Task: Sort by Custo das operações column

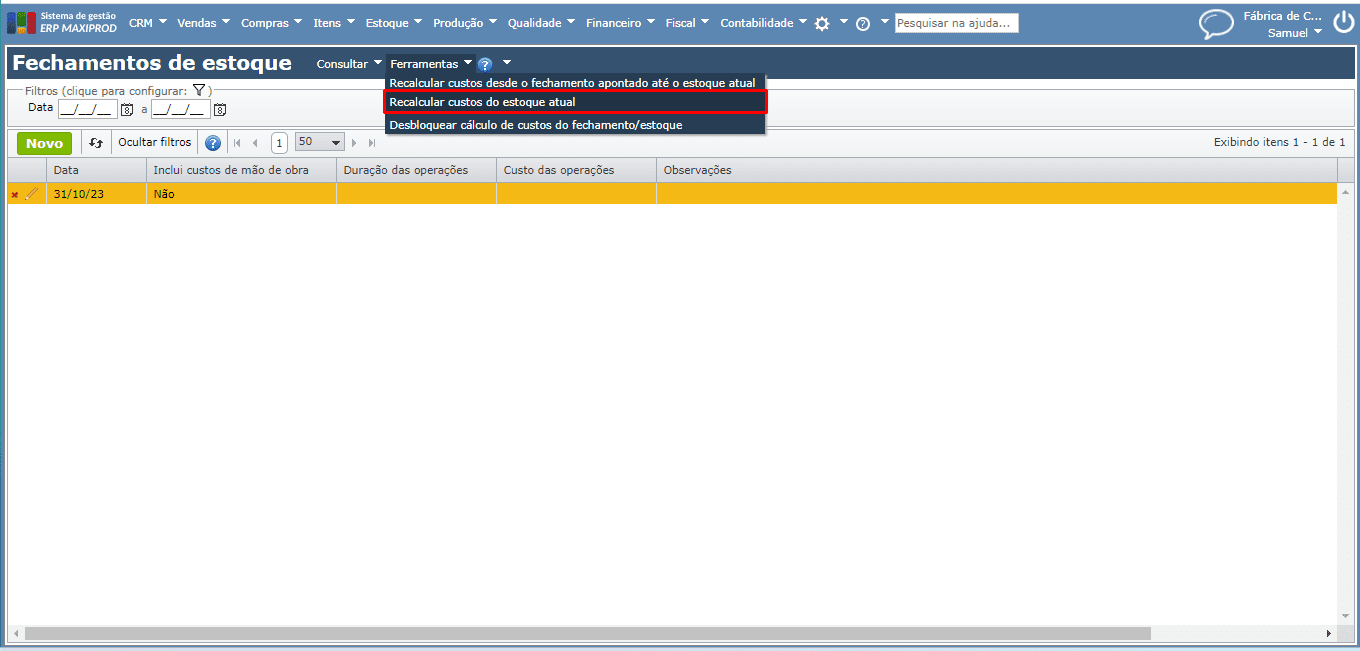Action: (x=576, y=170)
